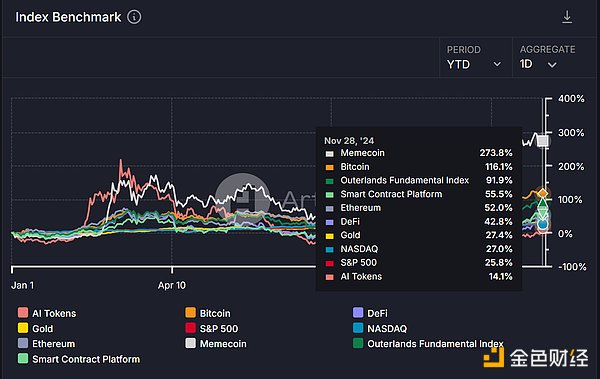Image resolution: width=600 pixels, height=379 pixels.
Task: Click the blue NASDAQ circle chart marker
Action: 542,224
